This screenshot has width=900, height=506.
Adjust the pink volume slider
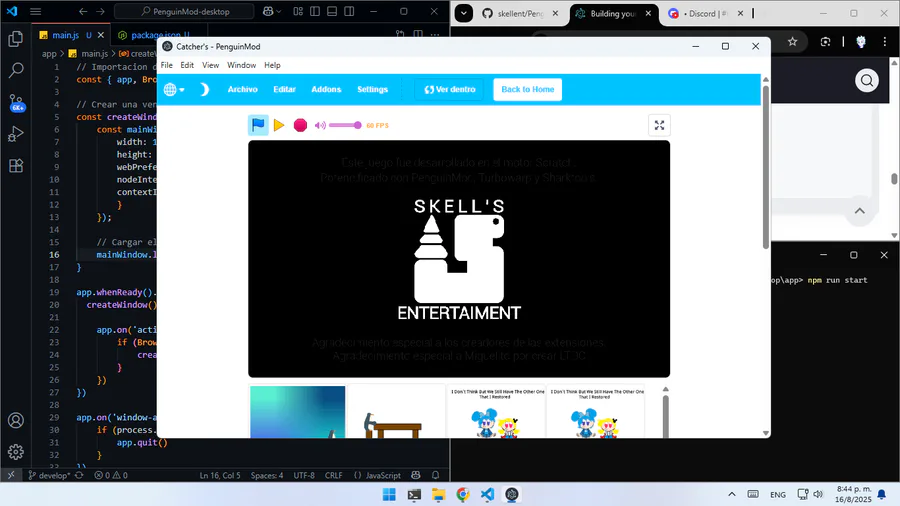tap(345, 125)
